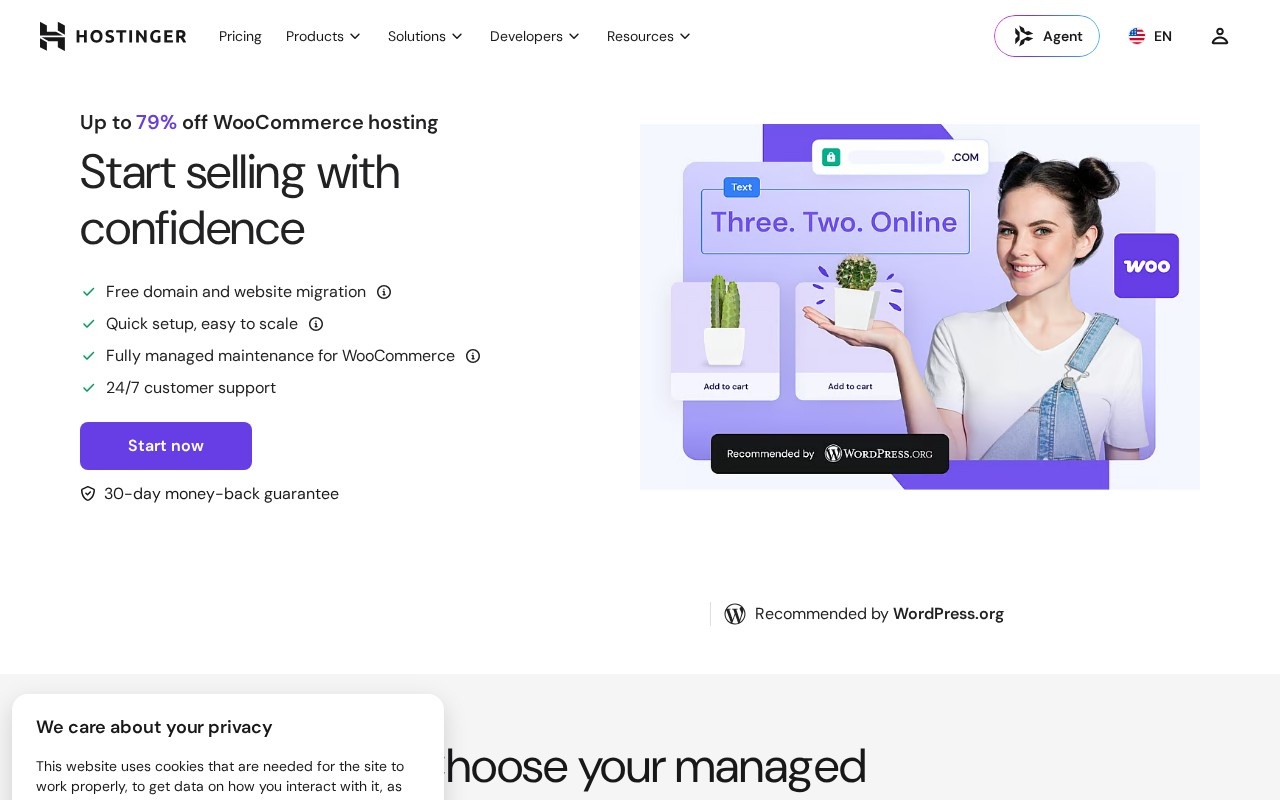Screen dimensions: 1280x800
Task: Open the user account profile icon
Action: (1219, 36)
